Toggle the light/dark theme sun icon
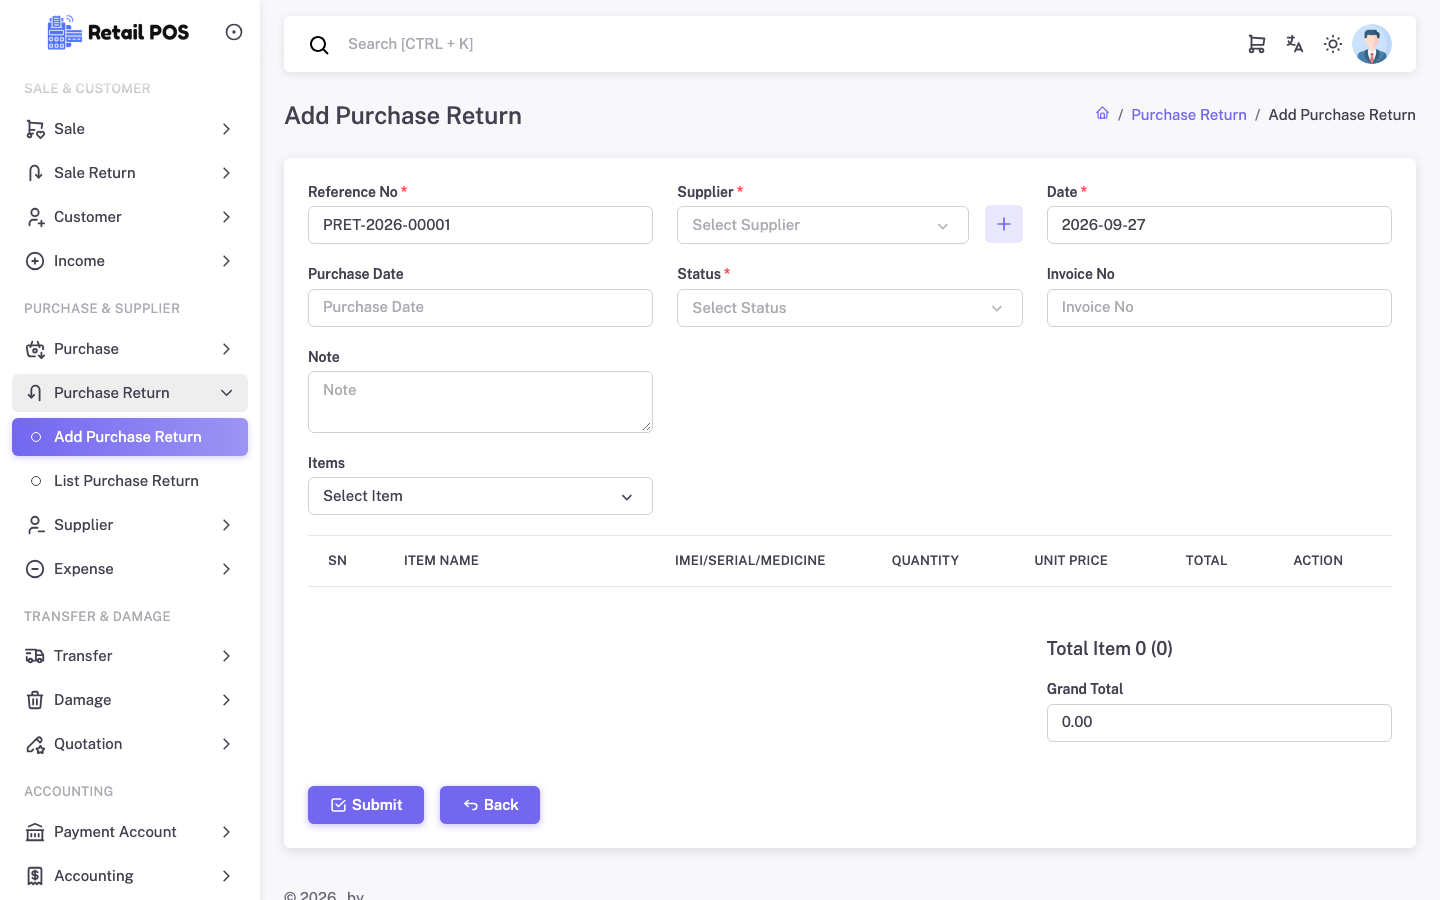This screenshot has width=1440, height=900. pos(1333,44)
